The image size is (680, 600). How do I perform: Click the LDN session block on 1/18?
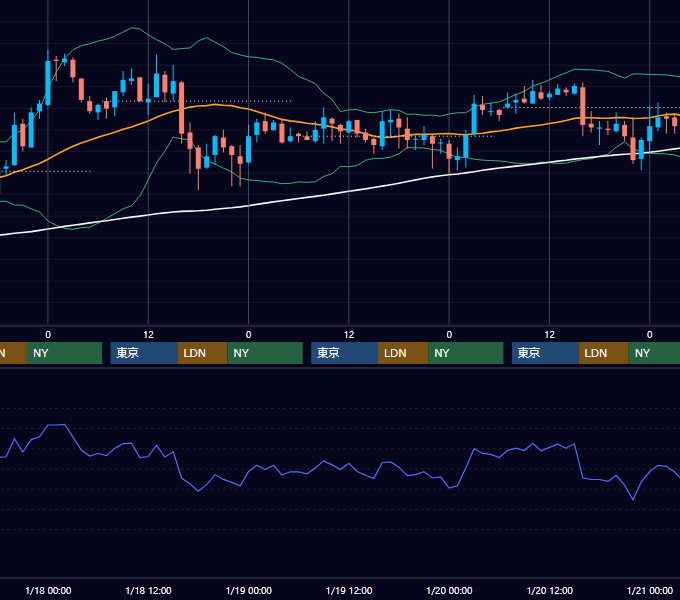(203, 353)
